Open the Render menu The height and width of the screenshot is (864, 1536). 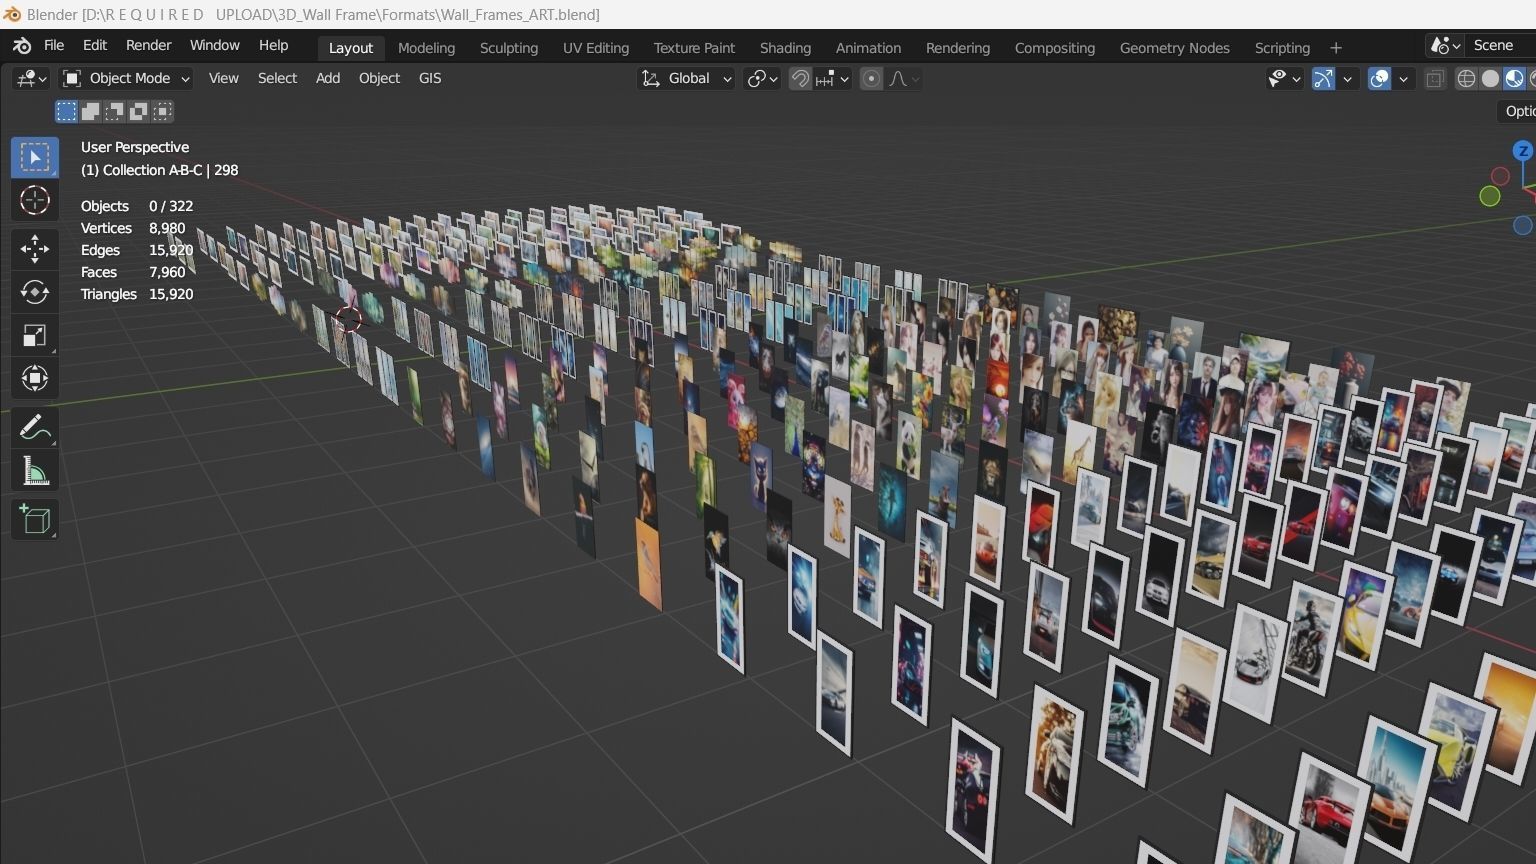[x=148, y=46]
